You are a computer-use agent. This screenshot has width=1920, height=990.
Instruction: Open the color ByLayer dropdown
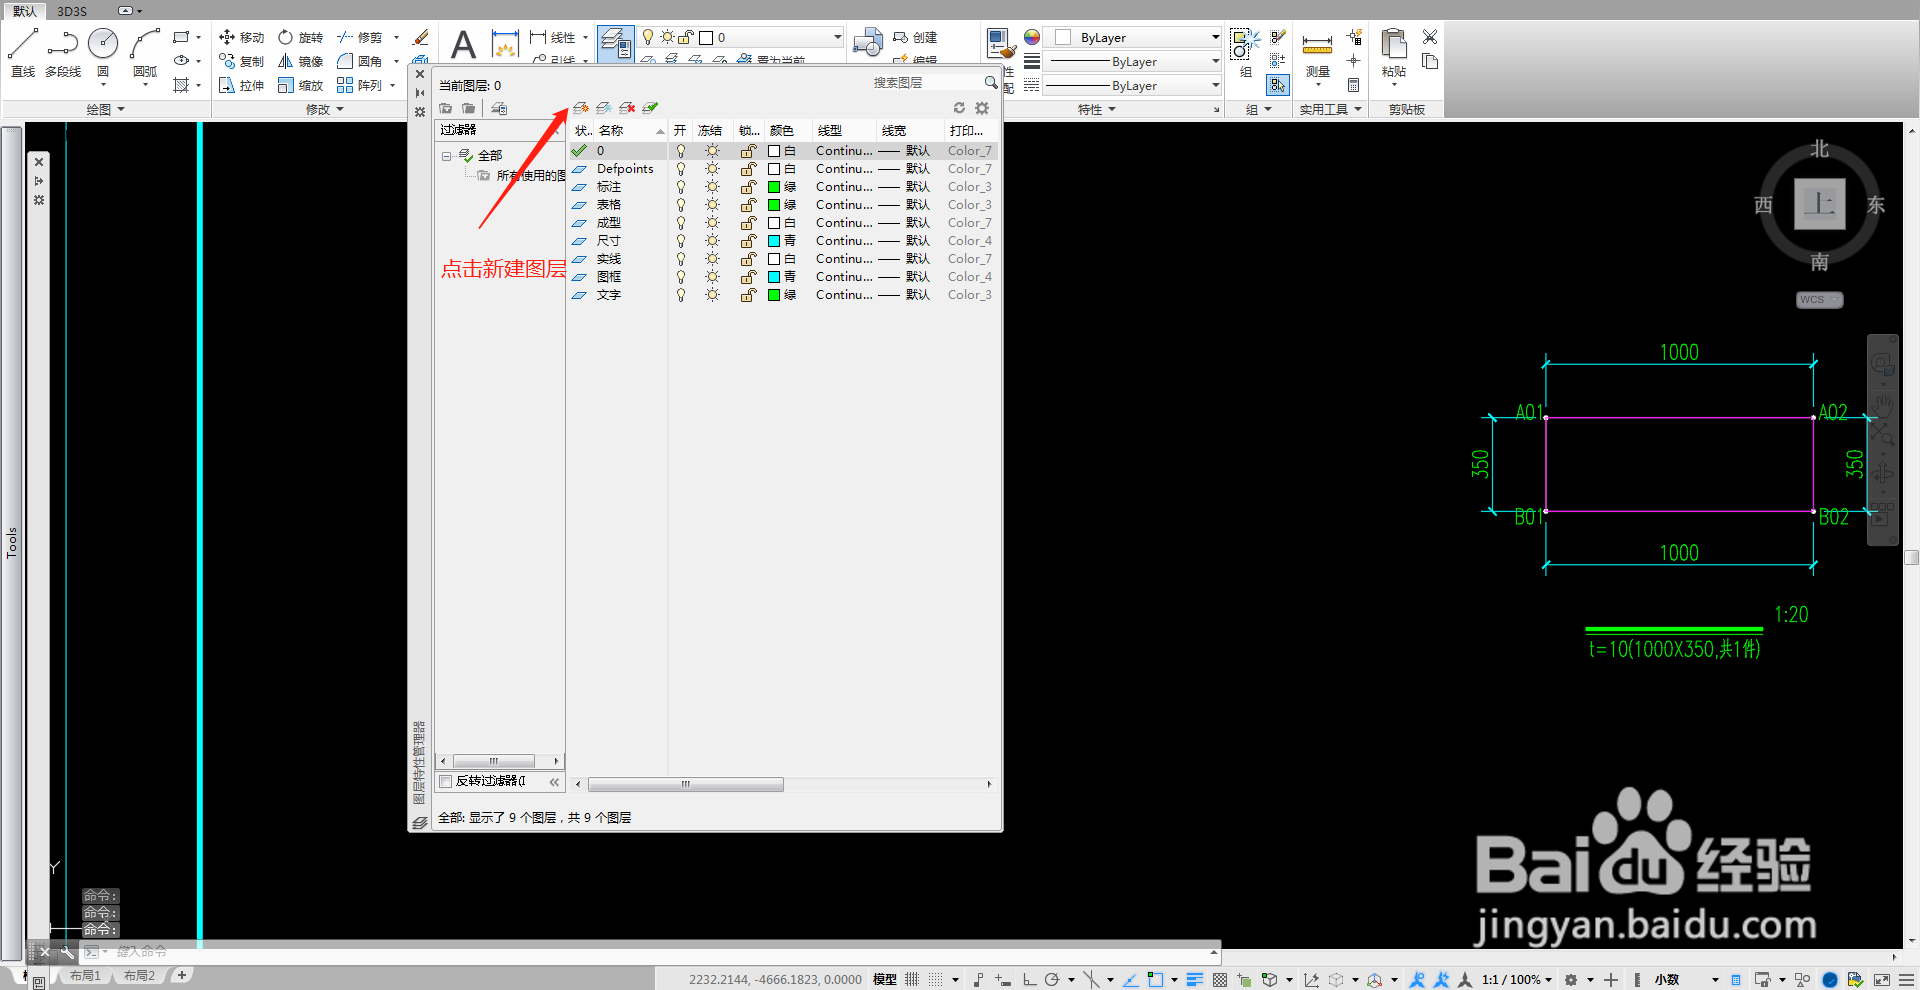(1215, 37)
